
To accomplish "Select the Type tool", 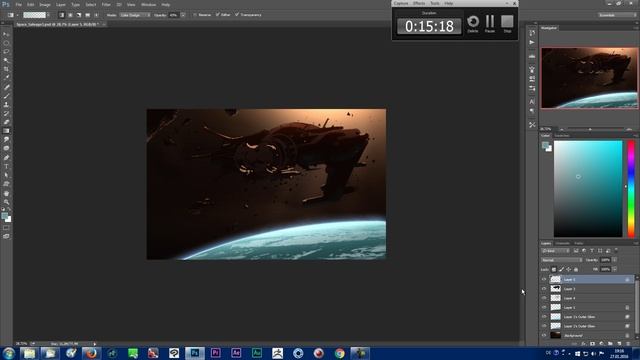I will click(x=6, y=167).
